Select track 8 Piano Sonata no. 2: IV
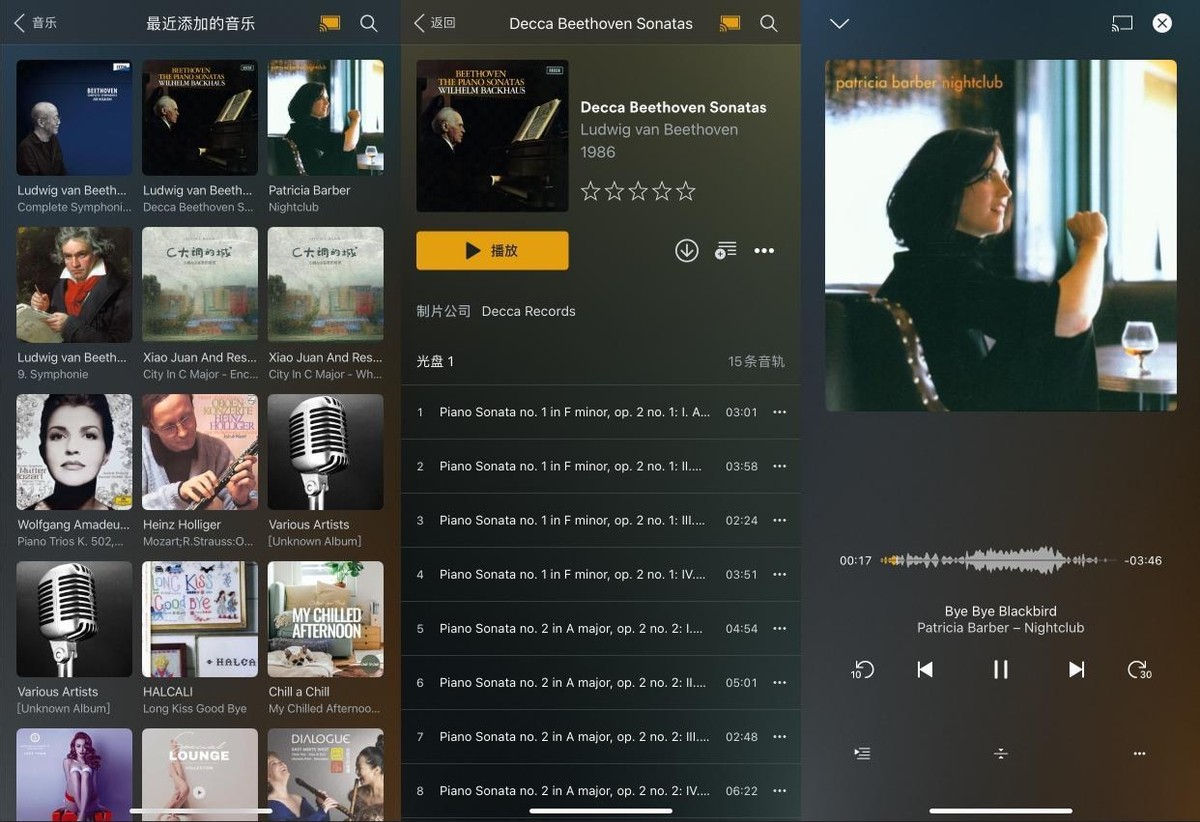 point(600,790)
